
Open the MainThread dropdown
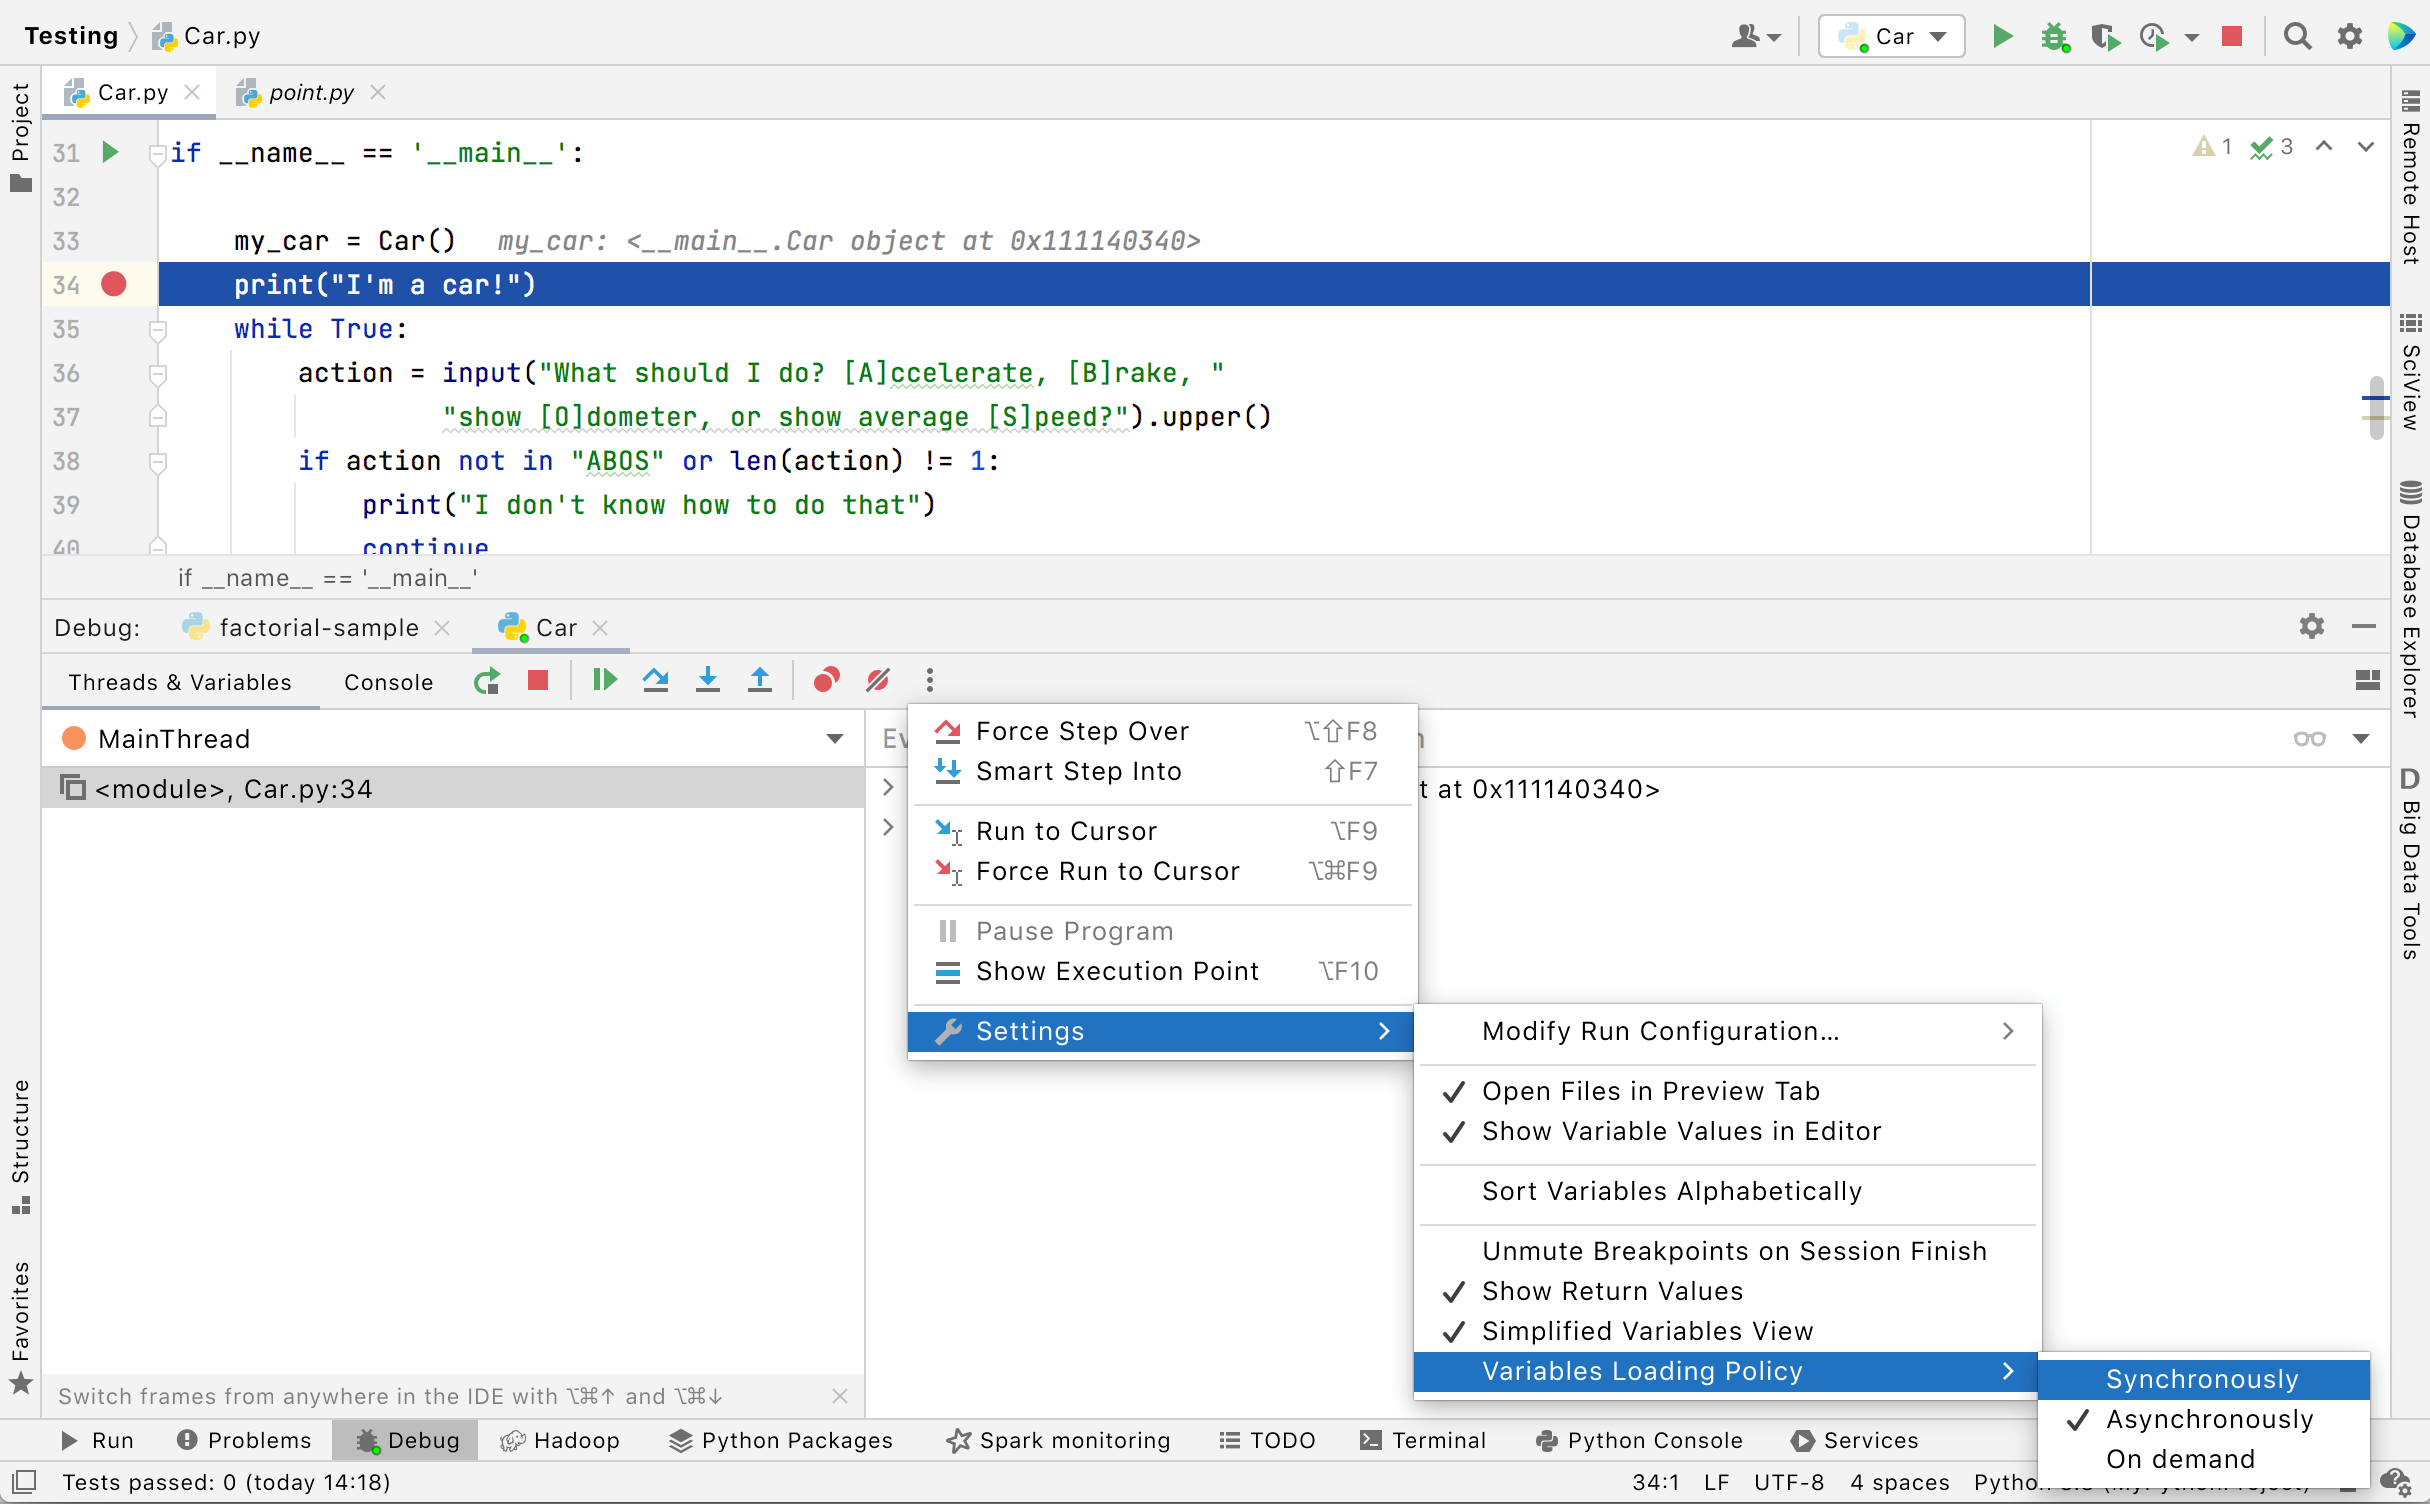click(x=835, y=739)
